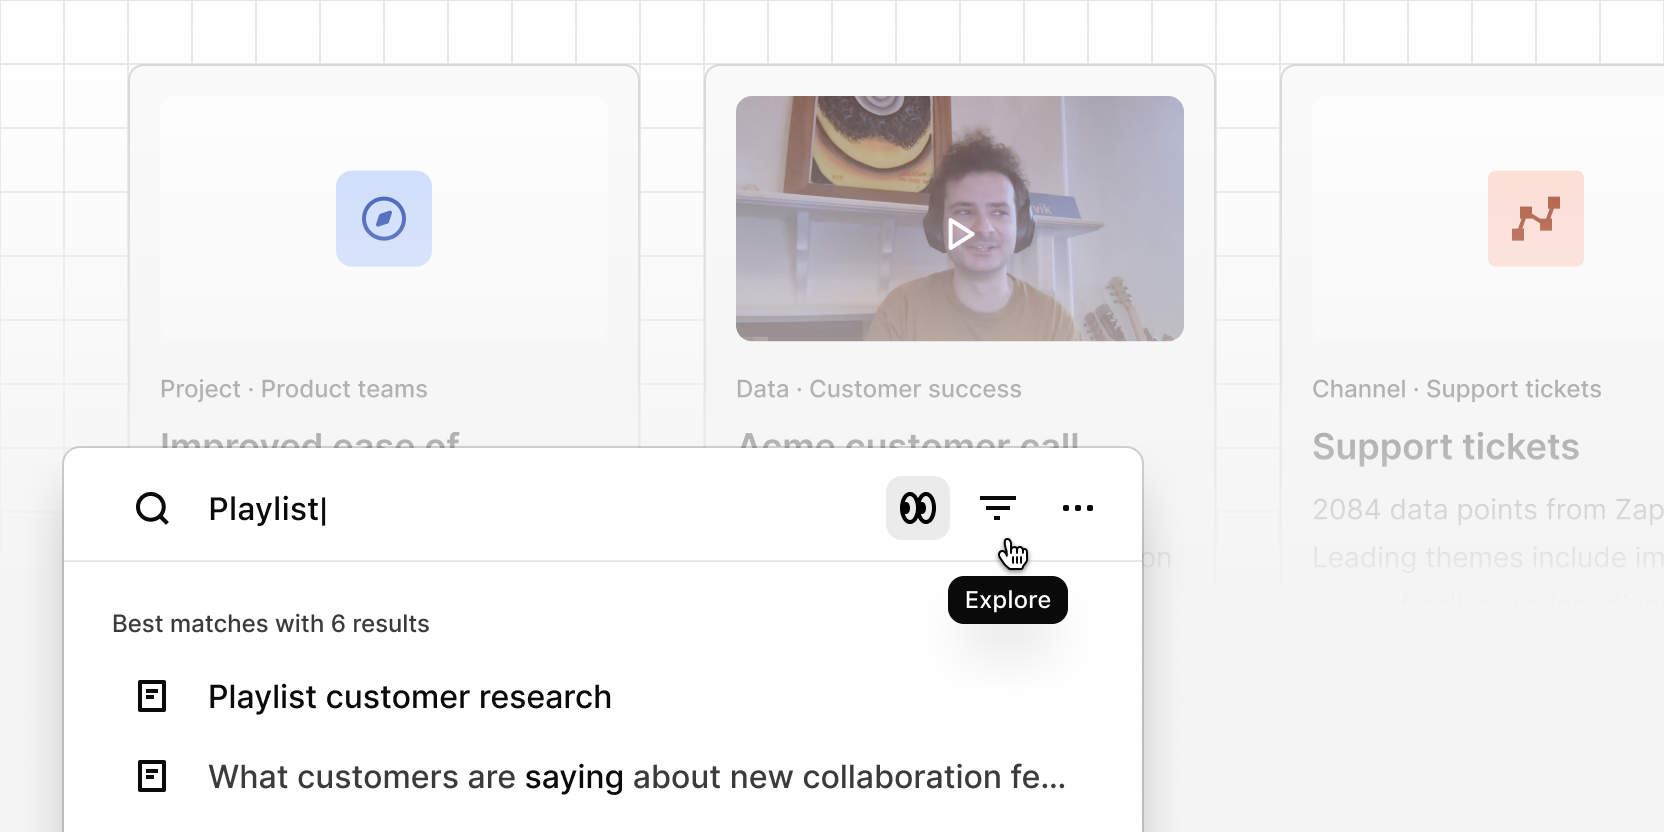Click the document icon beside Playlist customer research

pos(152,697)
